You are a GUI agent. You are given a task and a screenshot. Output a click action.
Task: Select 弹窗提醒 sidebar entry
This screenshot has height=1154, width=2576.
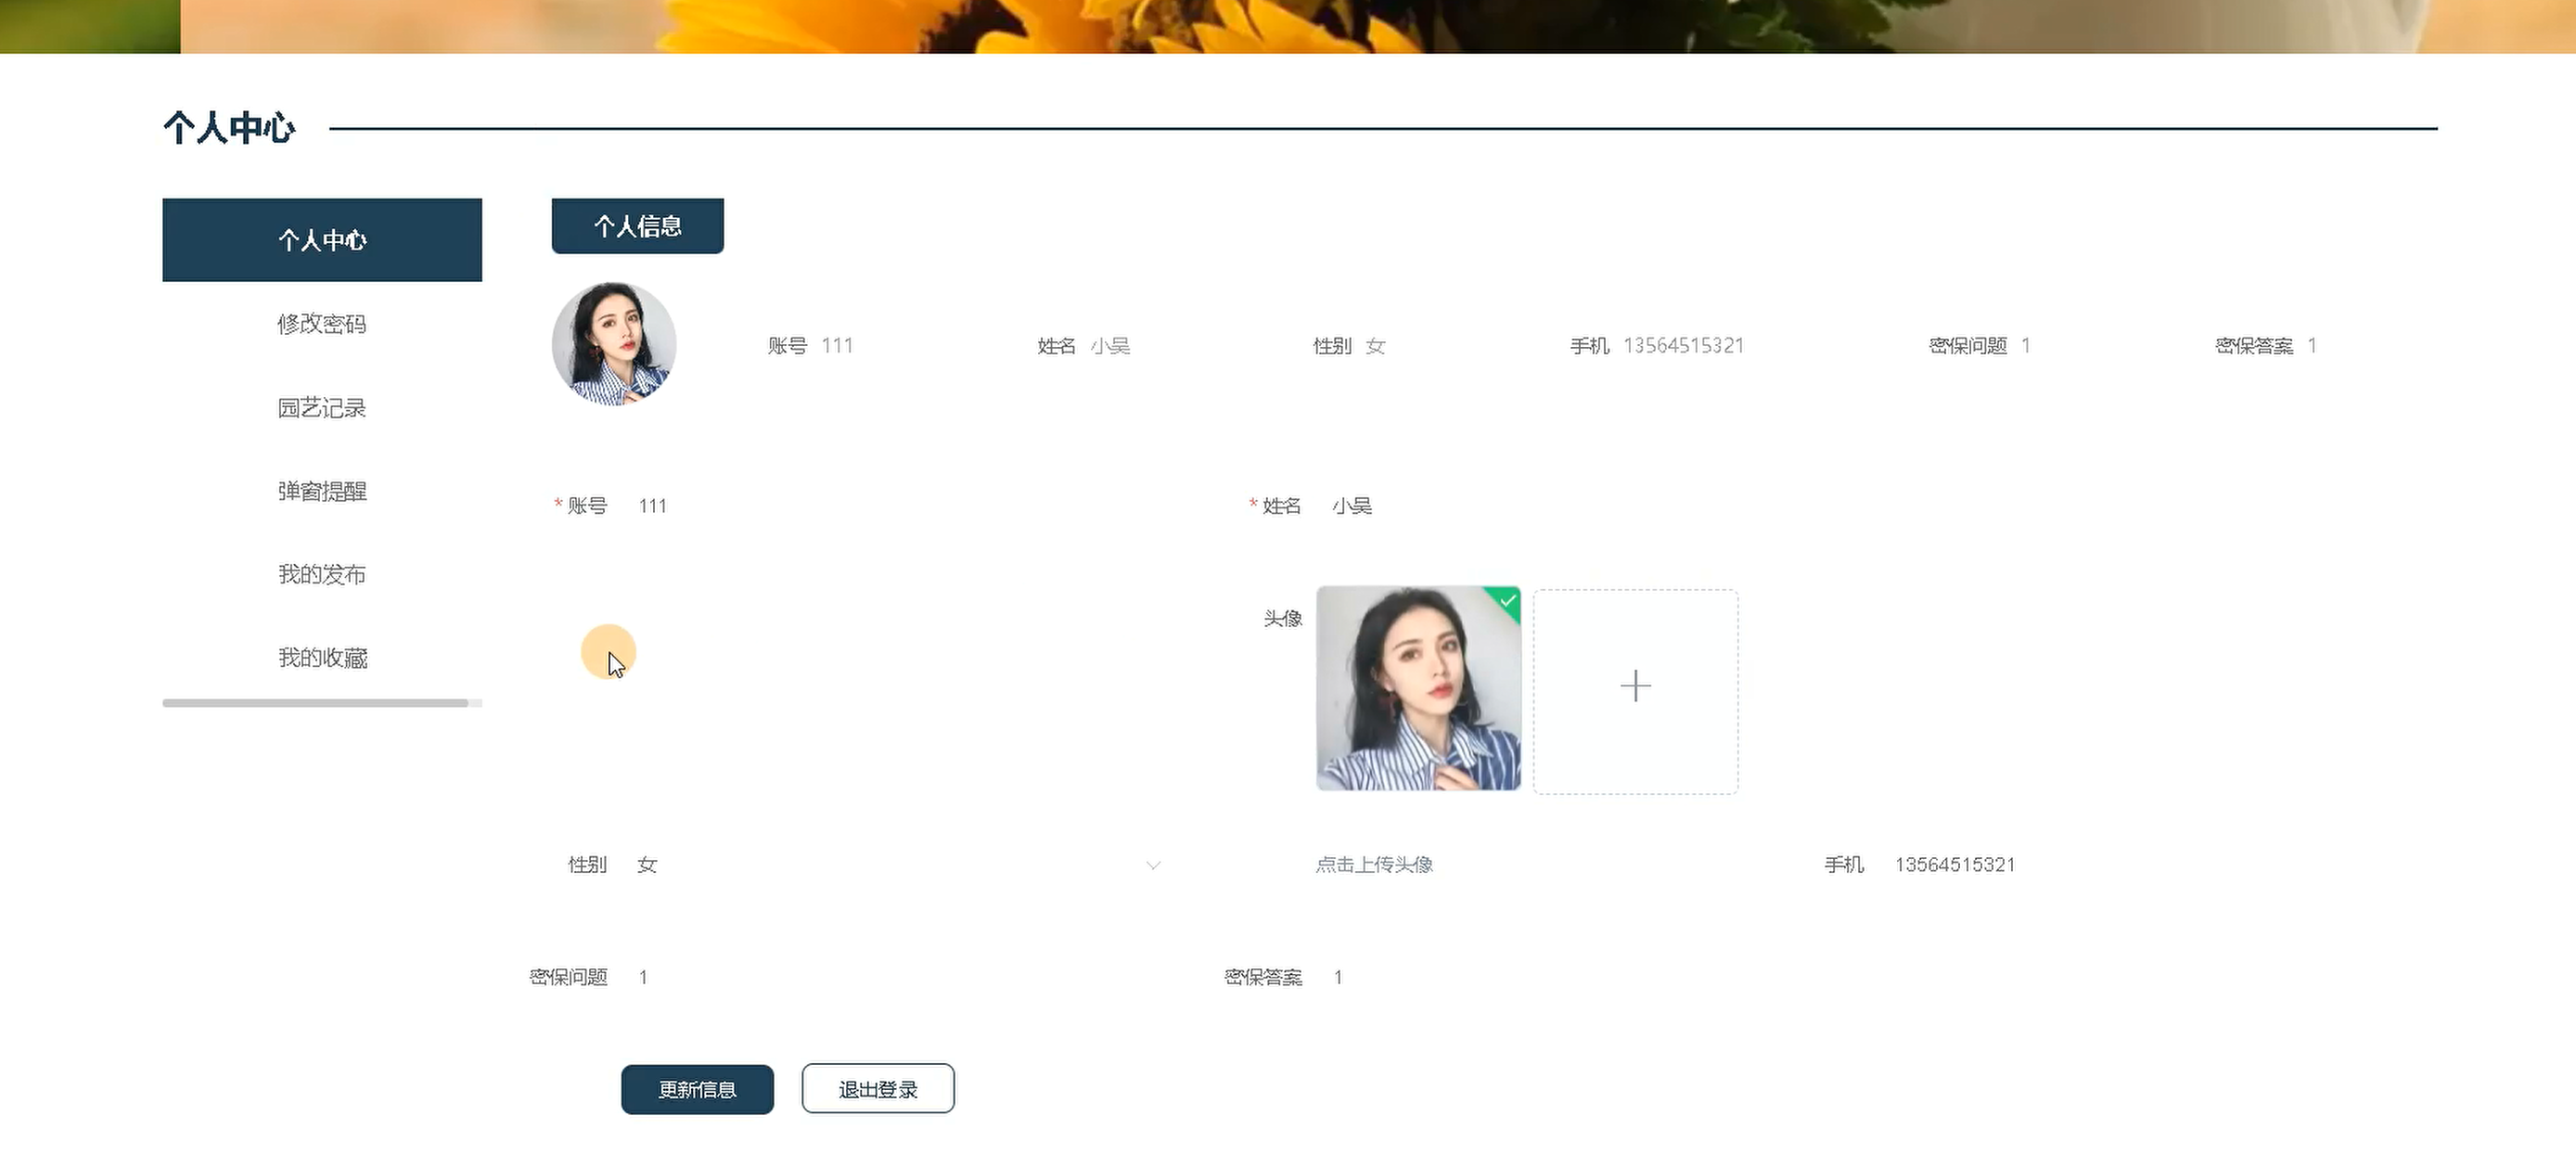322,491
